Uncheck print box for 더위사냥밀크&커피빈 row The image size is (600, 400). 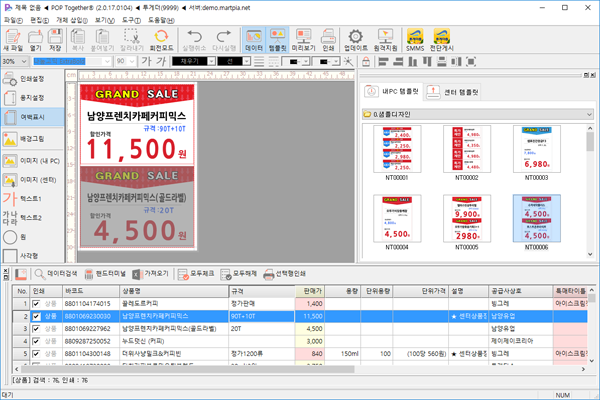click(36, 354)
